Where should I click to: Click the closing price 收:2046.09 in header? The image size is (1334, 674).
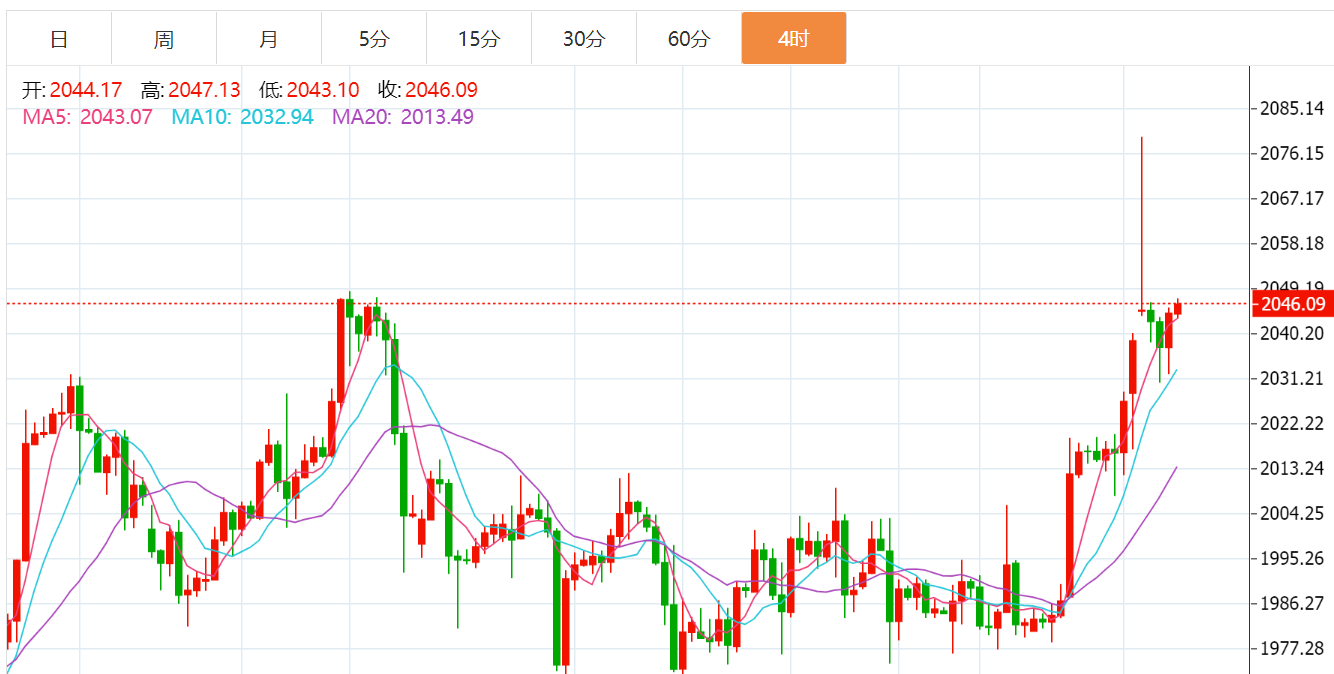pyautogui.click(x=428, y=90)
